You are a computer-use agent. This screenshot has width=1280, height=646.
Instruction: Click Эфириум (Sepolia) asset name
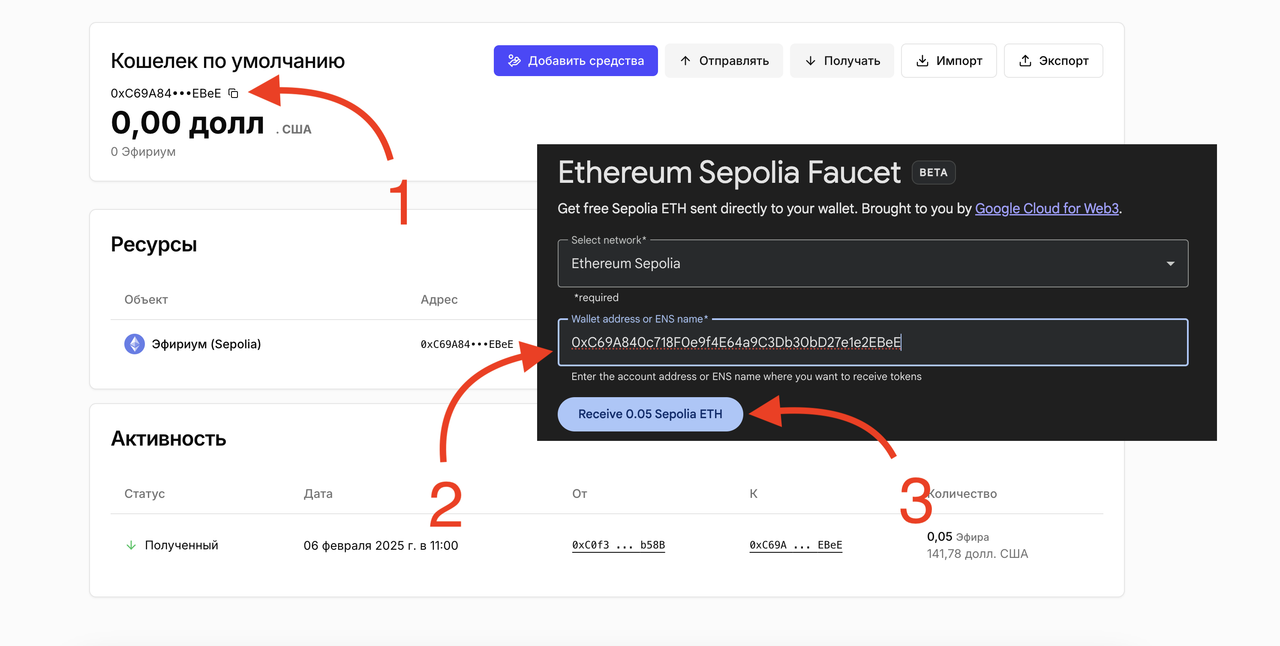coord(208,344)
